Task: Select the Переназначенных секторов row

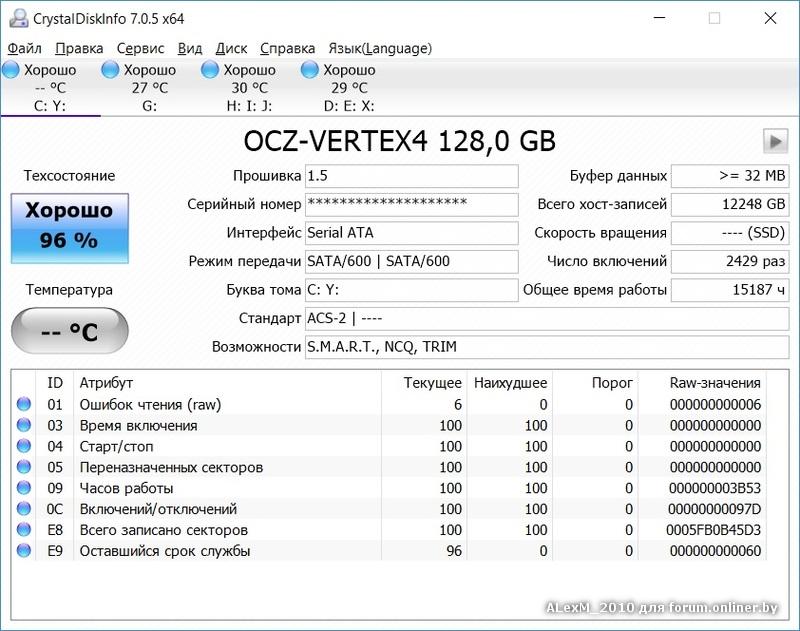Action: (389, 467)
